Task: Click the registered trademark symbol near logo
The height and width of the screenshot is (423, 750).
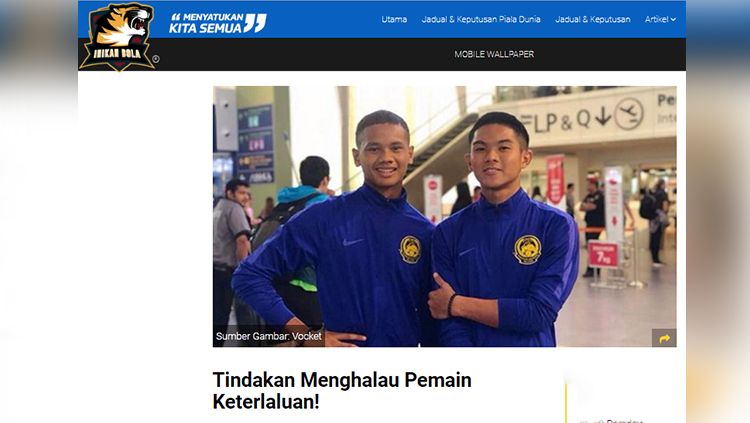Action: pos(155,59)
